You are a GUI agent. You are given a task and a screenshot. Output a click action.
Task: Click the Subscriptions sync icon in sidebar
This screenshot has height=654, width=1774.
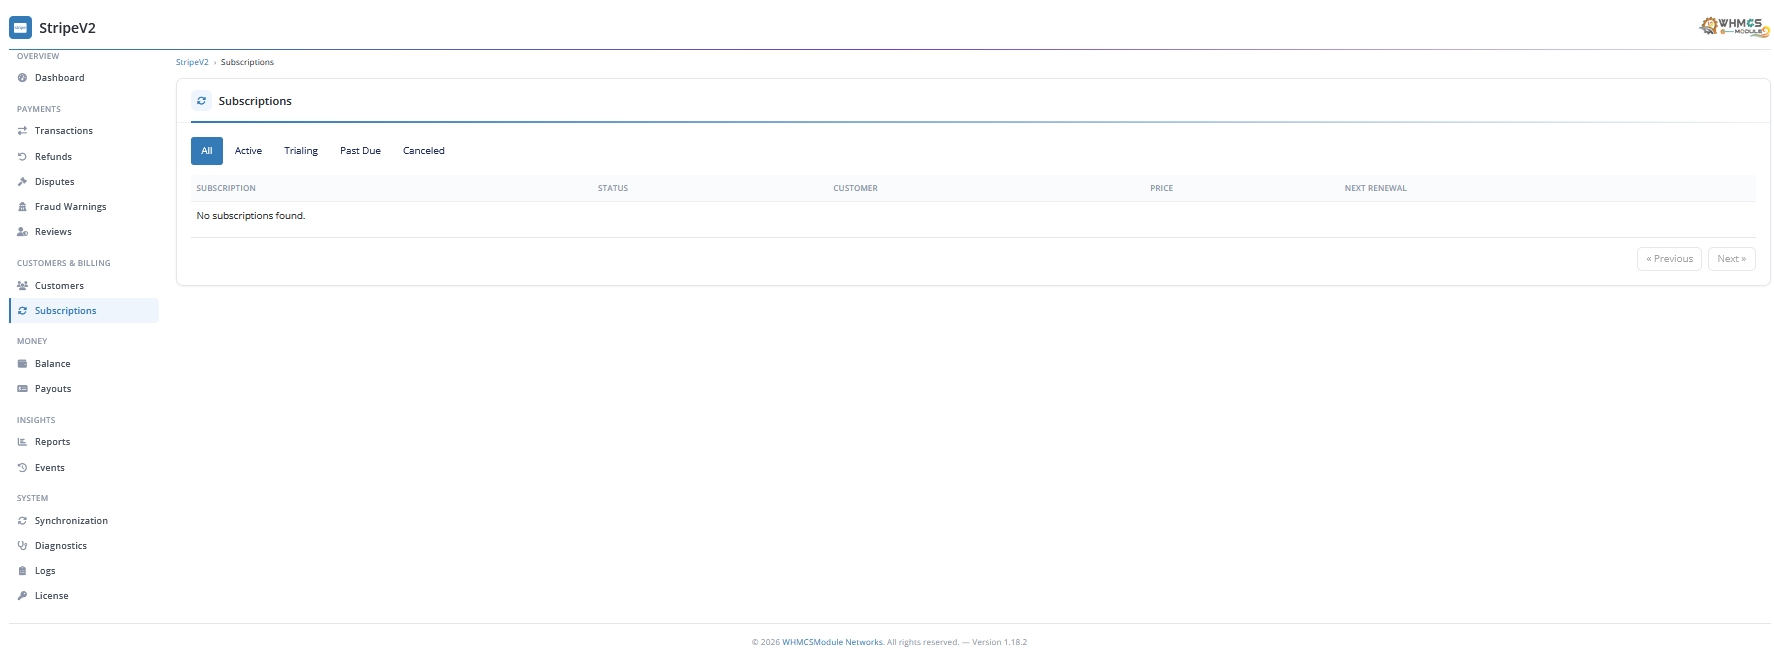(x=22, y=311)
